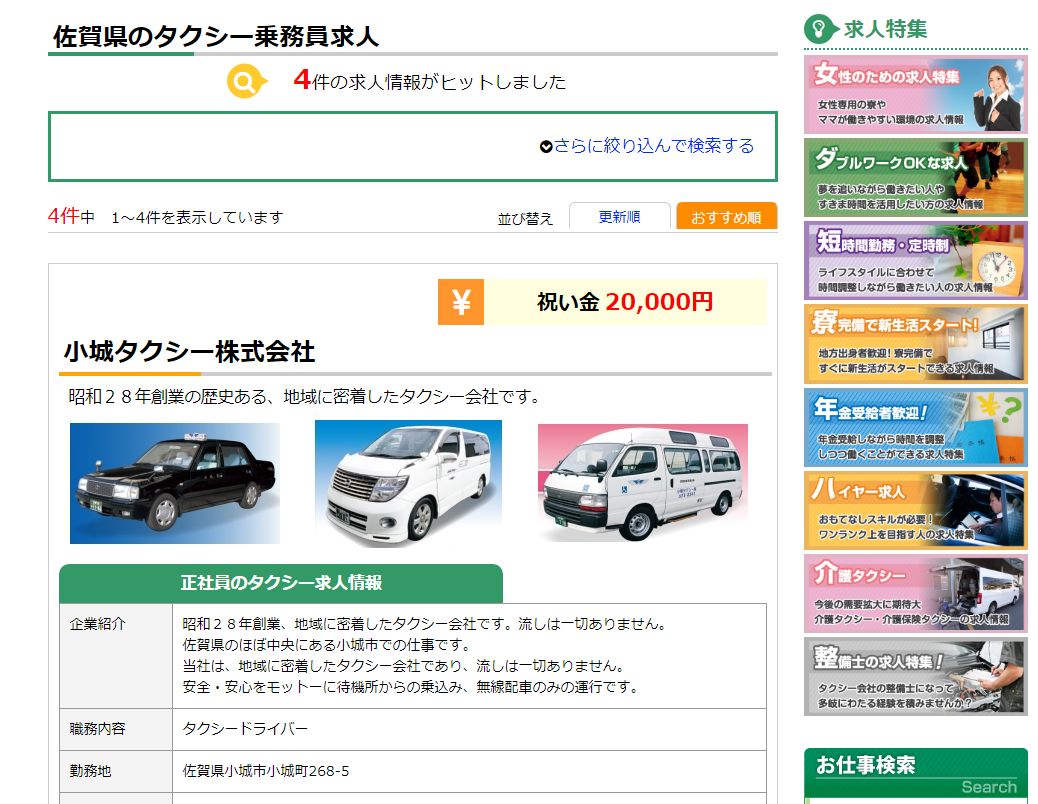Click the green lightbulb icon beside 求人特集
The width and height of the screenshot is (1038, 804).
820,29
